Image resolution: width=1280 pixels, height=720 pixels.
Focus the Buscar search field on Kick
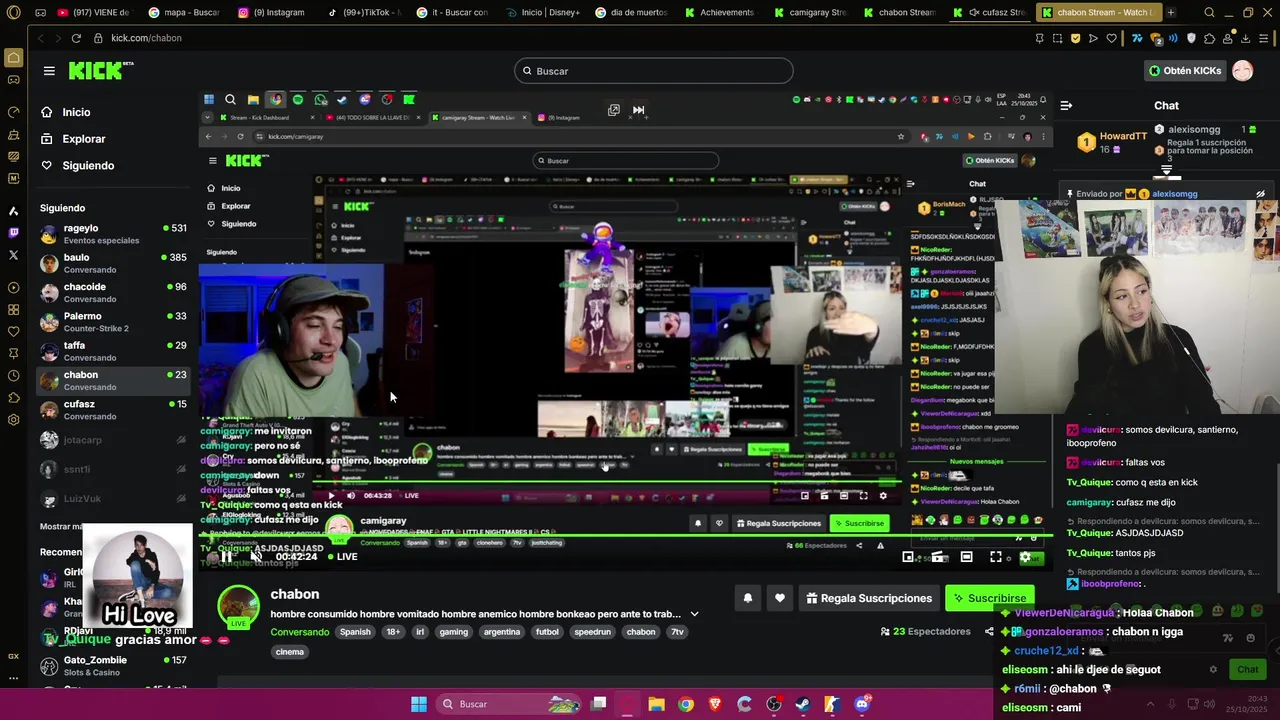(x=654, y=71)
